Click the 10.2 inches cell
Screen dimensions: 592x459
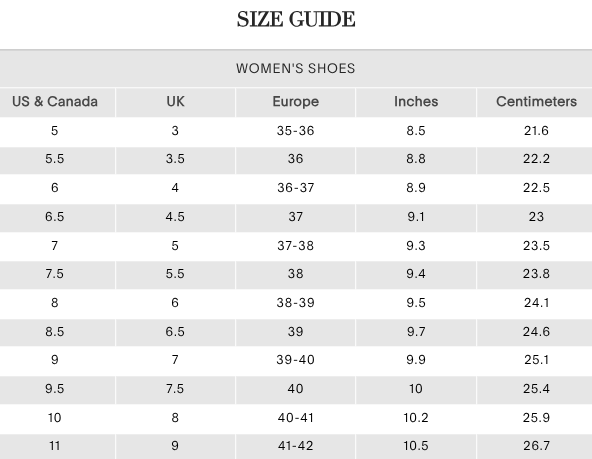click(x=416, y=418)
